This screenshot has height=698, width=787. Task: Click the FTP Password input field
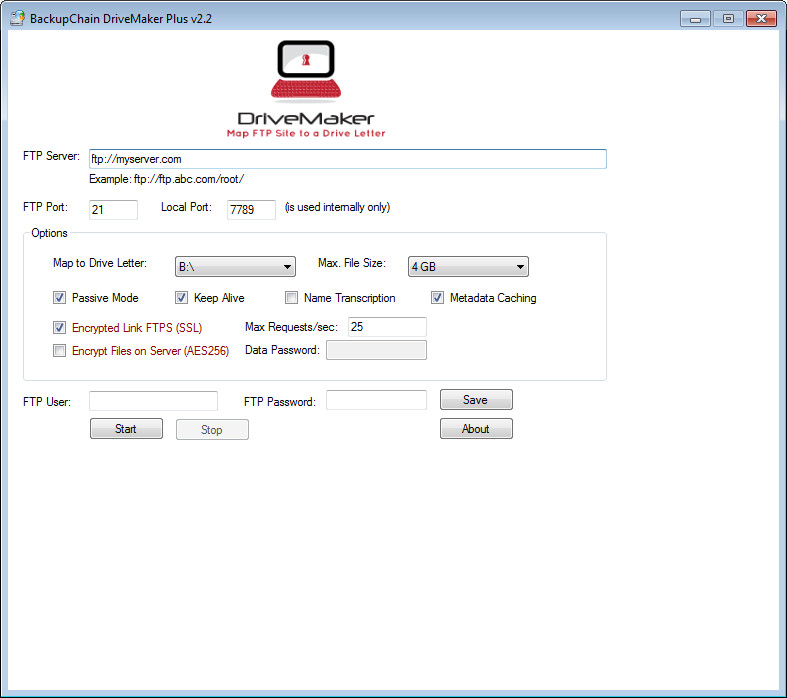(x=376, y=400)
